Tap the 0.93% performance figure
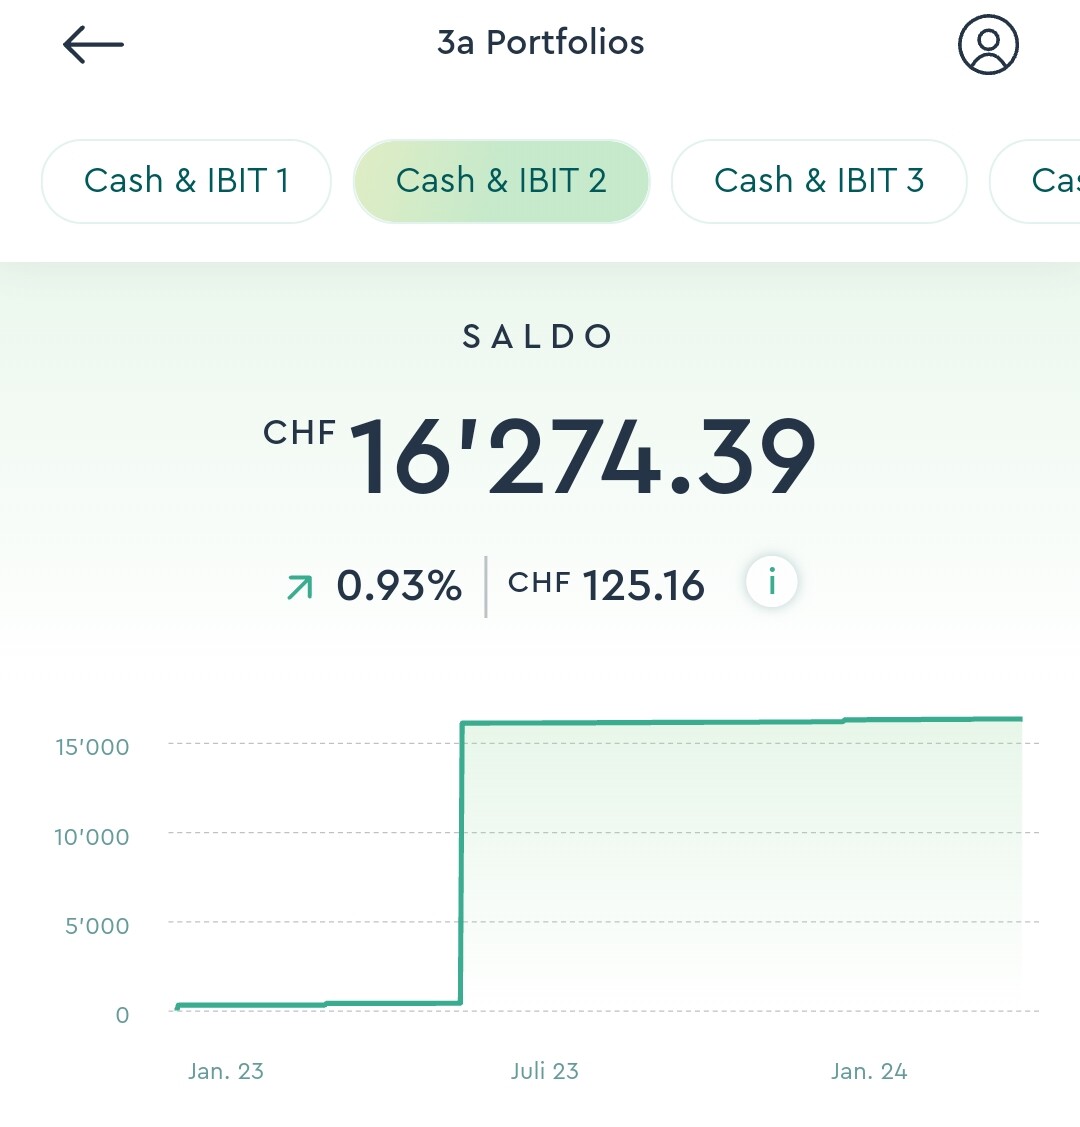The image size is (1080, 1127). (x=399, y=585)
